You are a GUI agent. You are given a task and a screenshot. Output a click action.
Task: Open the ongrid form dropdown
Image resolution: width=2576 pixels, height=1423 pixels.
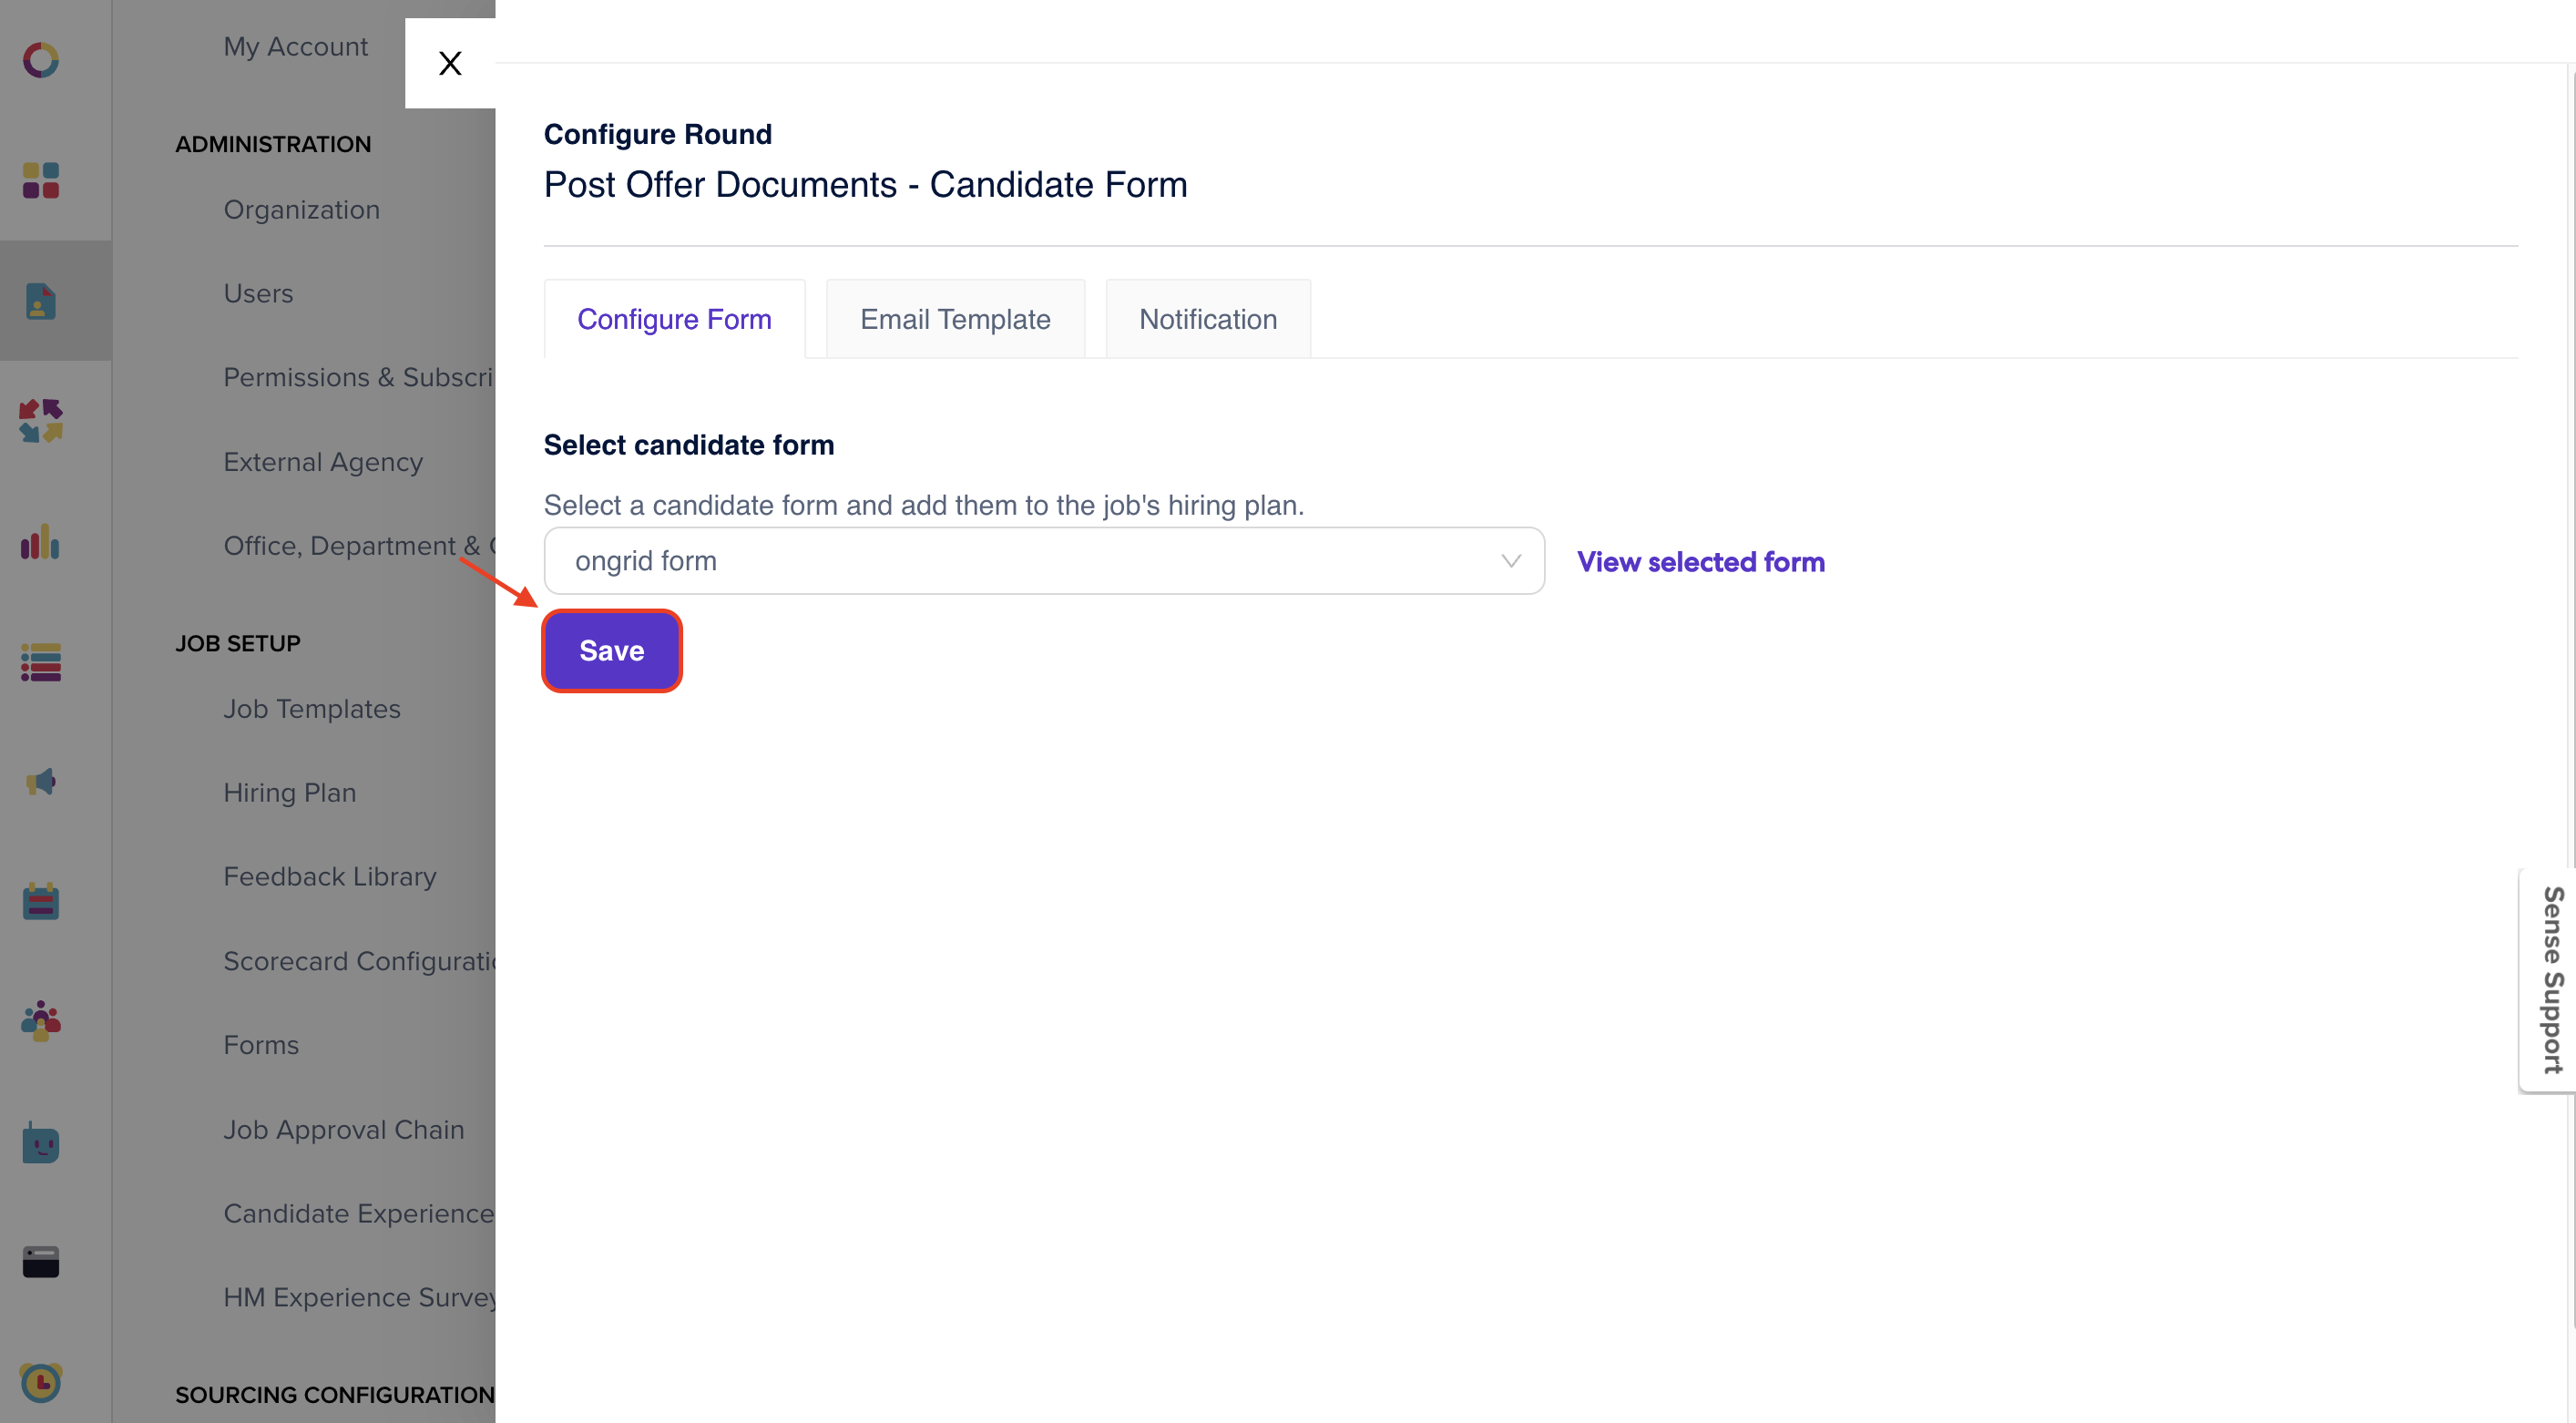(x=1043, y=560)
